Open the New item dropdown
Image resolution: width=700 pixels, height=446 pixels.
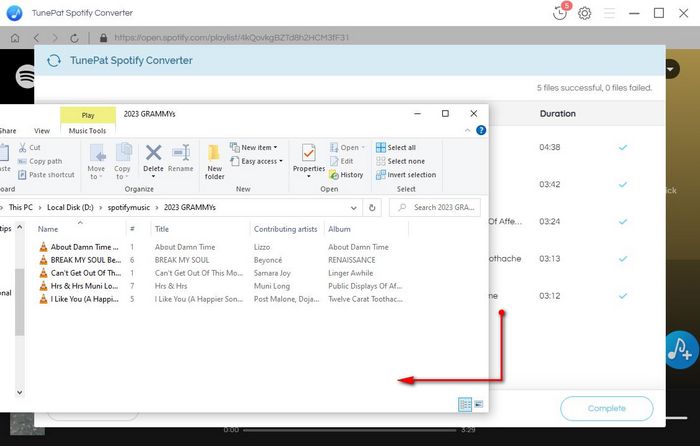[254, 147]
